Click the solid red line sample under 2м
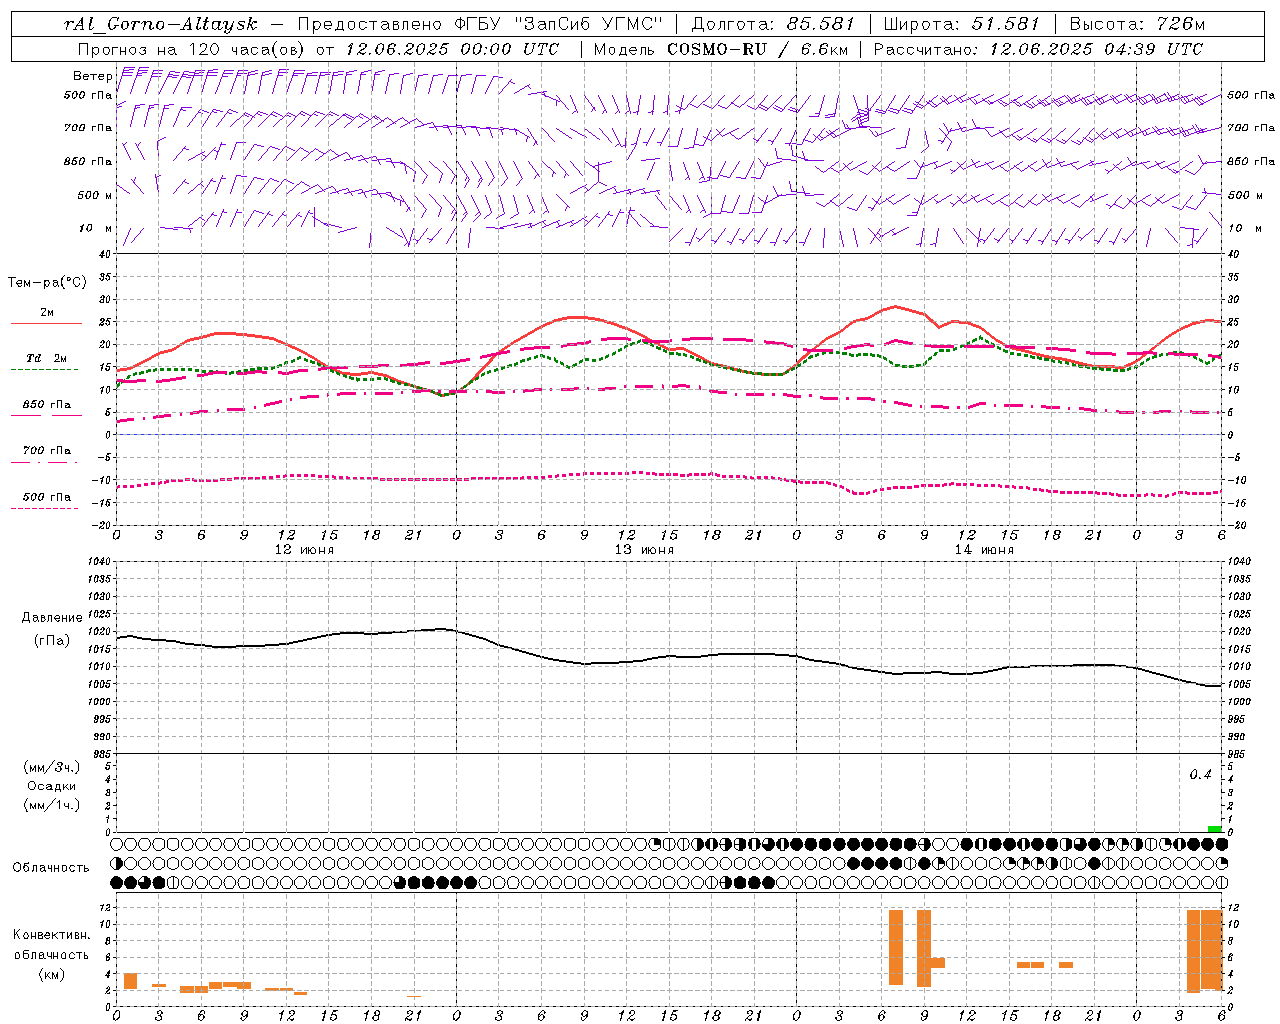Viewport: 1280px width, 1024px height. click(x=46, y=323)
